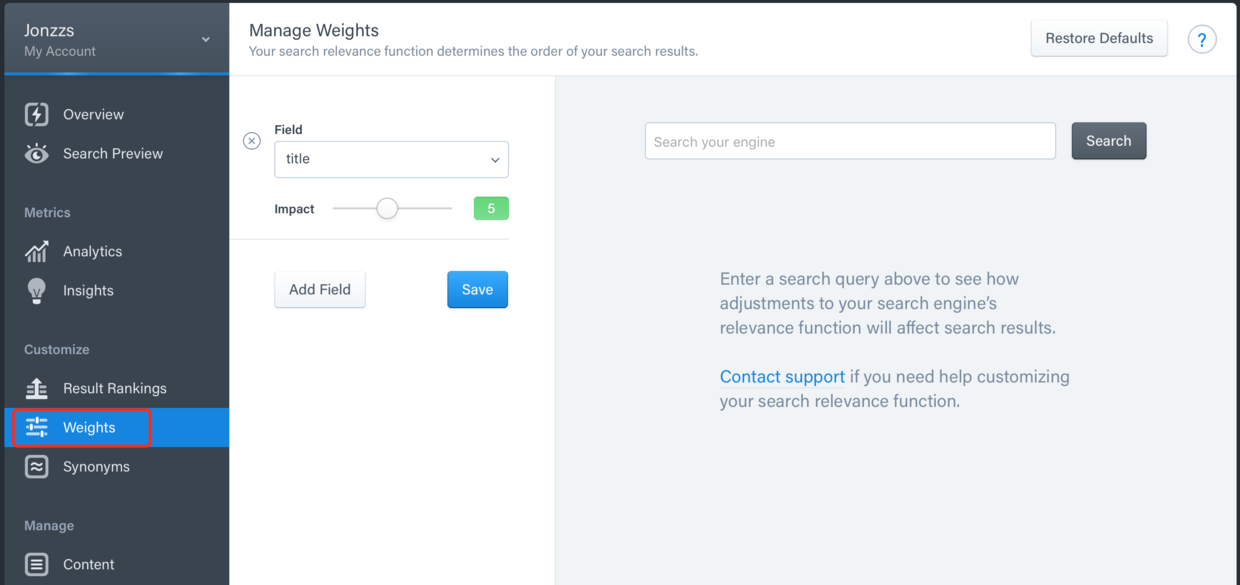
Task: Open Analytics from the Metrics section
Action: coord(92,252)
